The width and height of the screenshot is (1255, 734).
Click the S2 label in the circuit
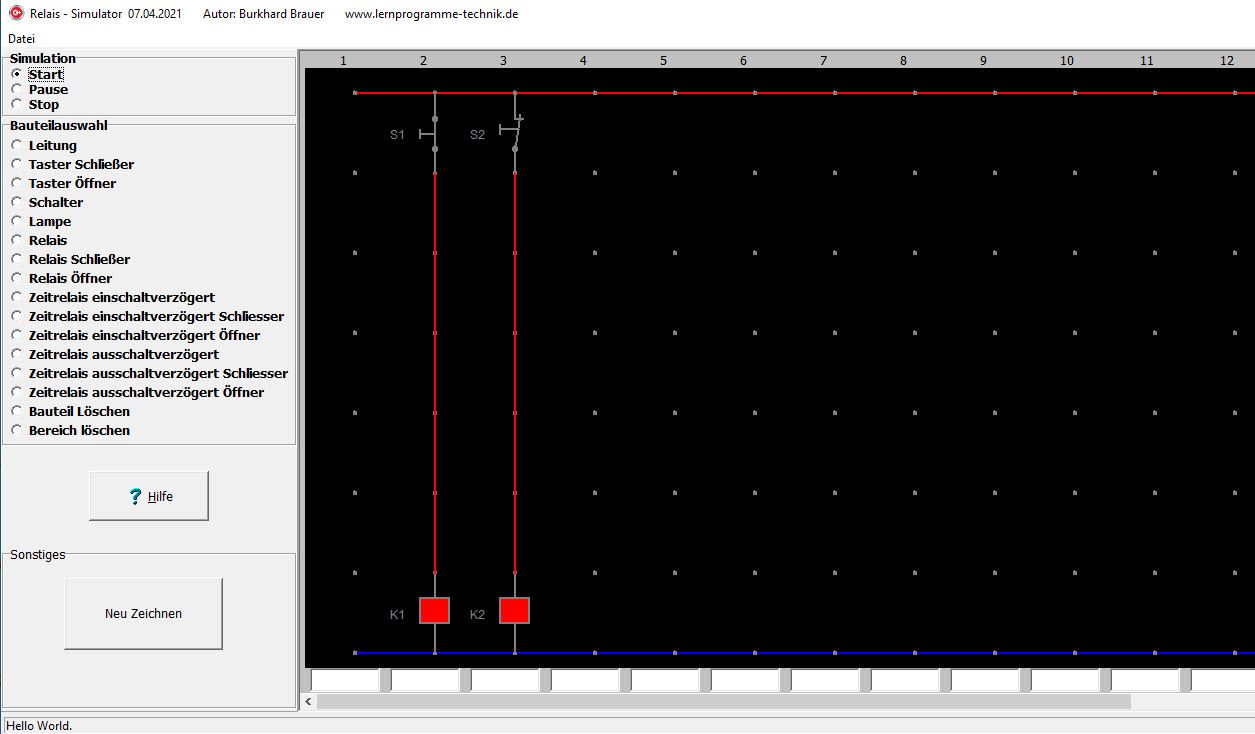point(477,134)
